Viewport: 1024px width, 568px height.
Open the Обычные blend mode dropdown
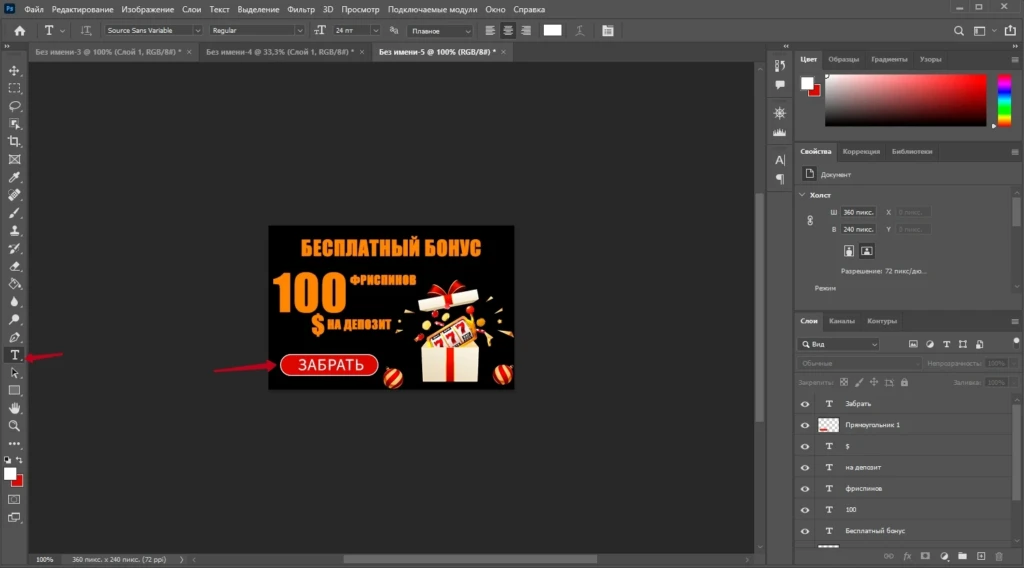859,363
